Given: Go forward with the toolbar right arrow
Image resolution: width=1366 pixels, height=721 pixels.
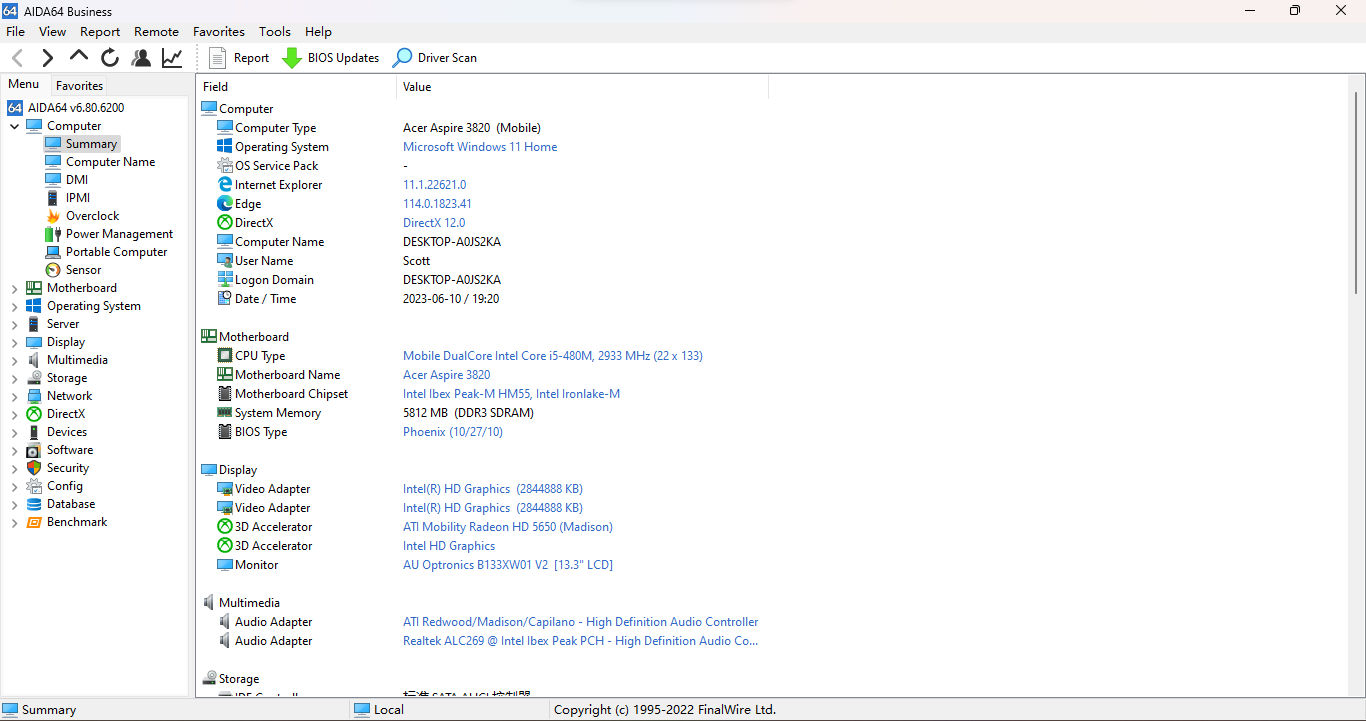Looking at the screenshot, I should coord(47,58).
